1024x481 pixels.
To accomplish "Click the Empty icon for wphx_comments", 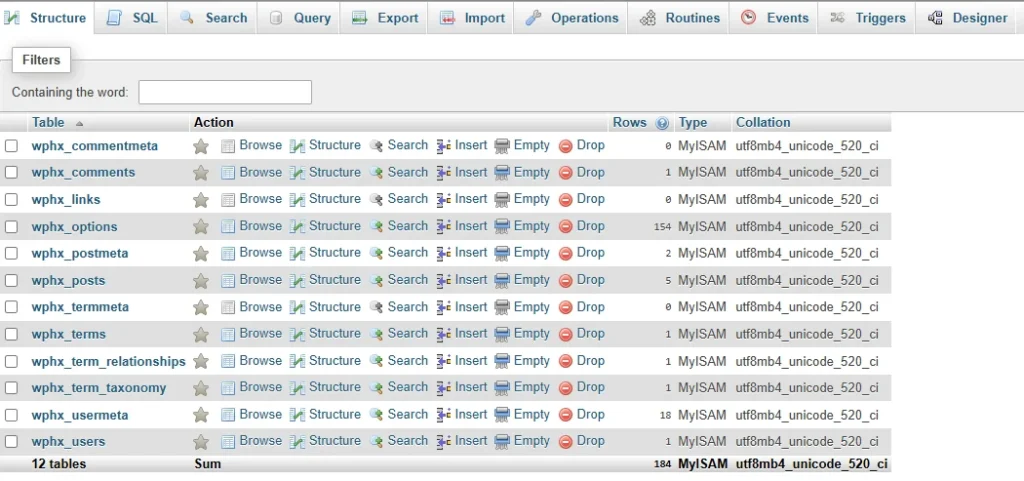I will point(502,173).
